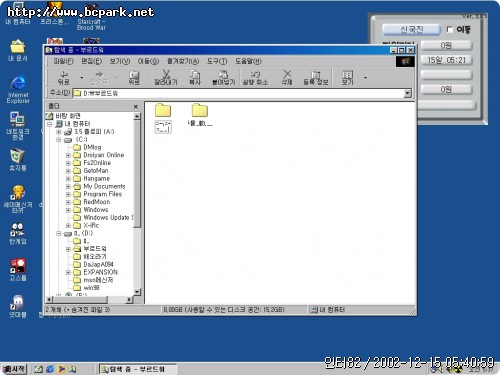Select the 휴지통 recycle bin desktop icon

tap(18, 160)
